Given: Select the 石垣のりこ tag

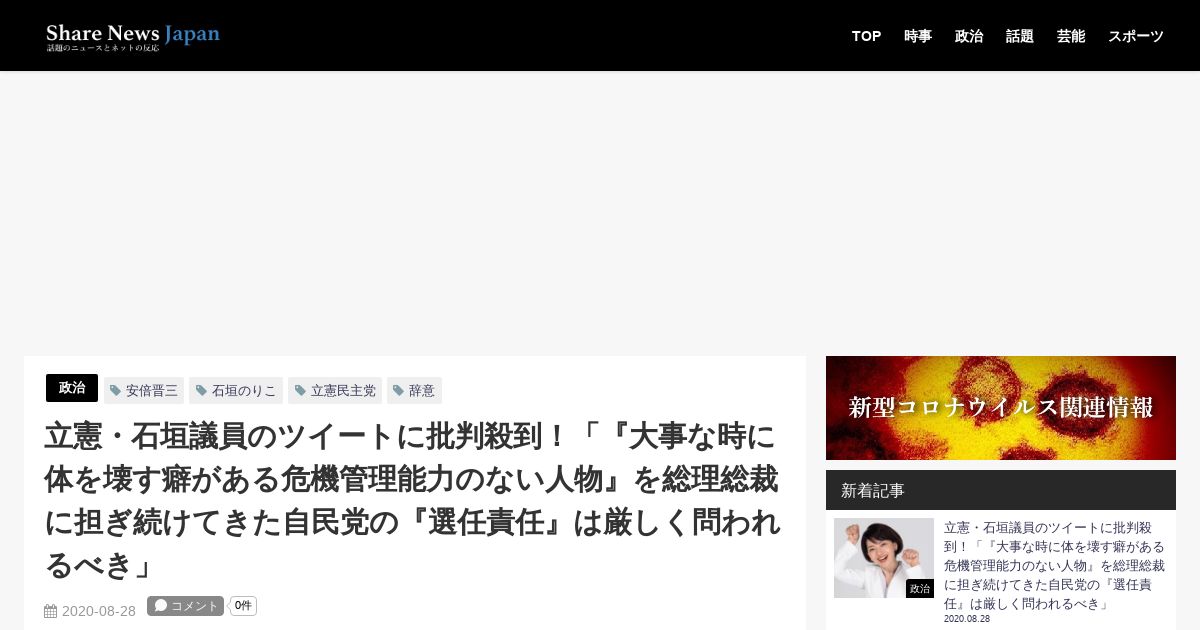Looking at the screenshot, I should click(236, 390).
